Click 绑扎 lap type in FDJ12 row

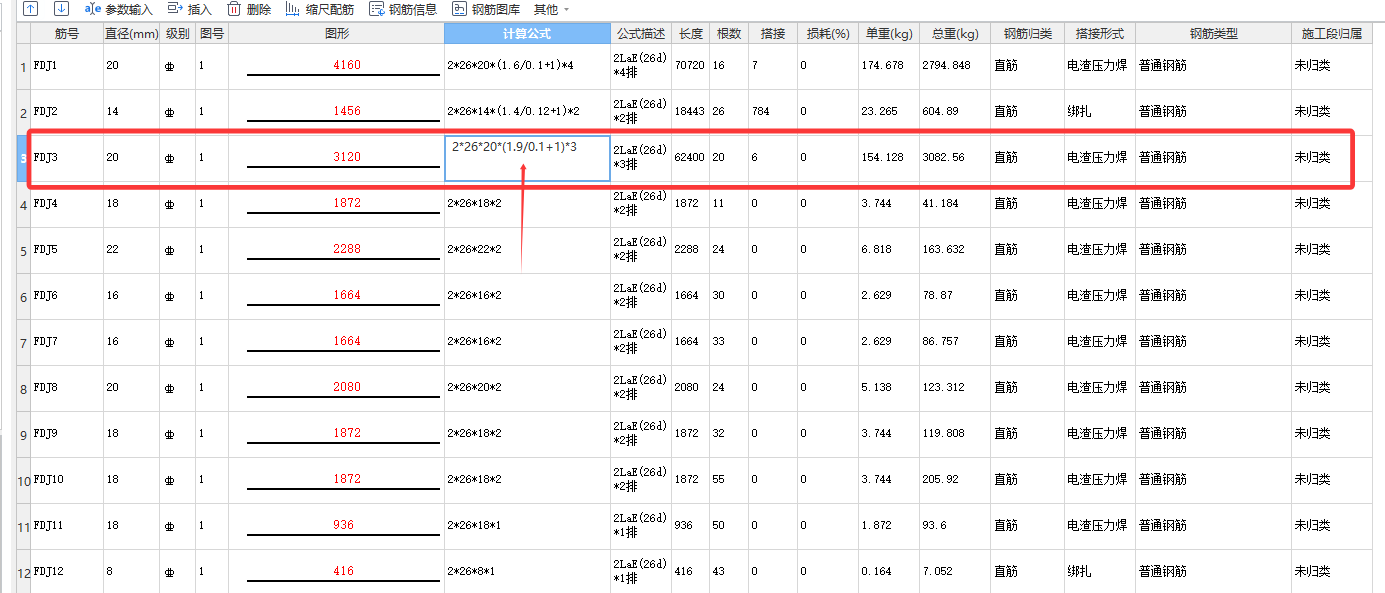point(1079,572)
